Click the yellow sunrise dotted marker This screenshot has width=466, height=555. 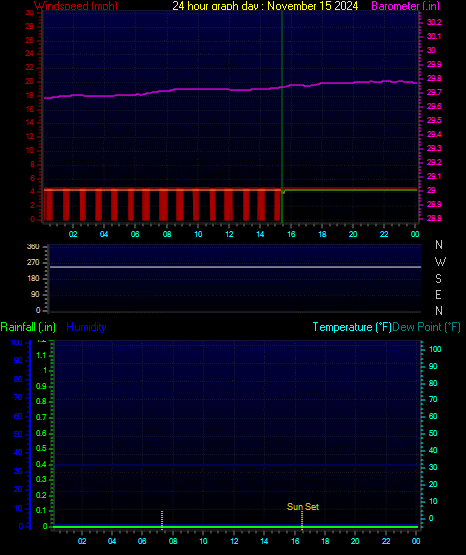tap(162, 520)
